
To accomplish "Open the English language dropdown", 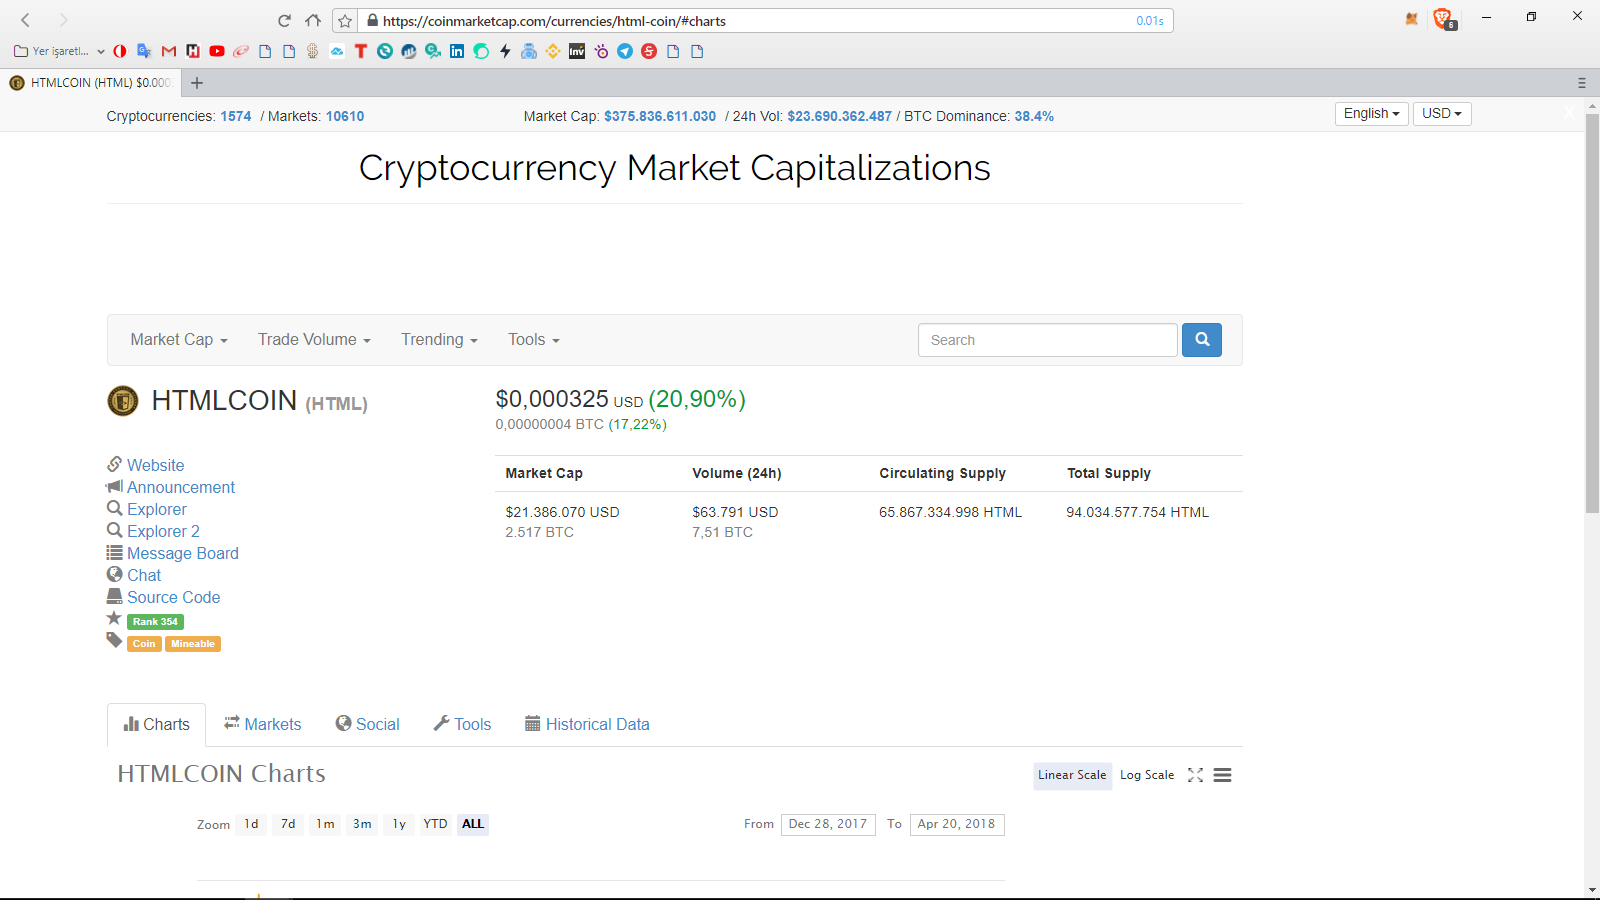I will (1371, 114).
